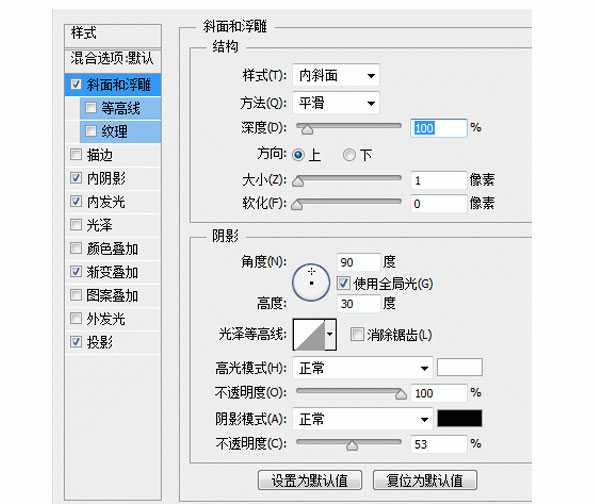Open the white highlight color swatch

(x=460, y=367)
